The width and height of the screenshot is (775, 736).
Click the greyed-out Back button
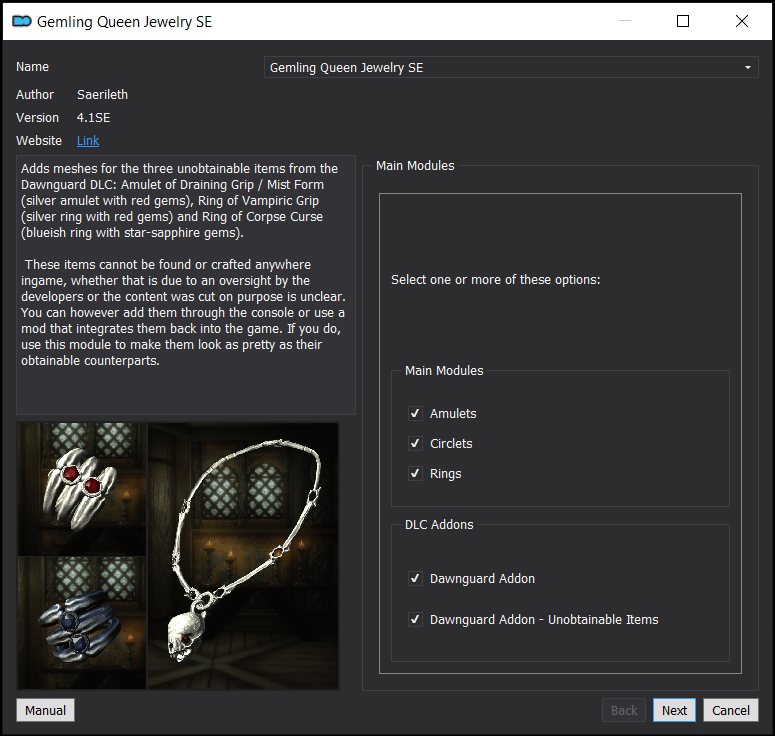624,710
